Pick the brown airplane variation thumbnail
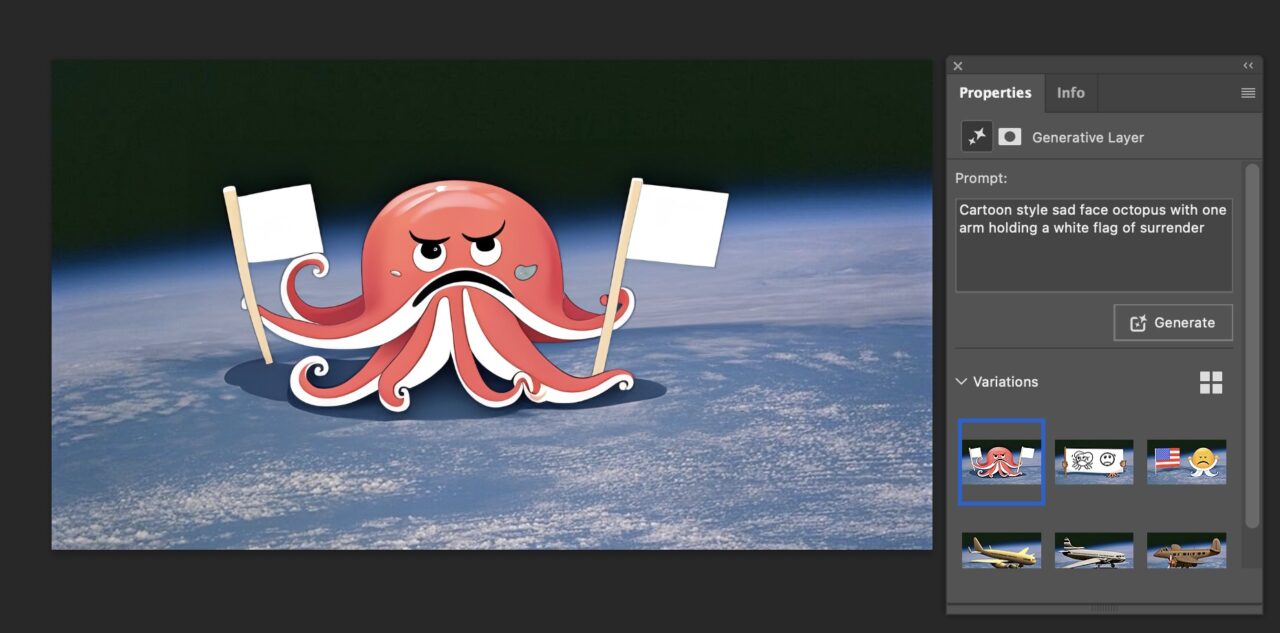The image size is (1280, 633). [1186, 551]
